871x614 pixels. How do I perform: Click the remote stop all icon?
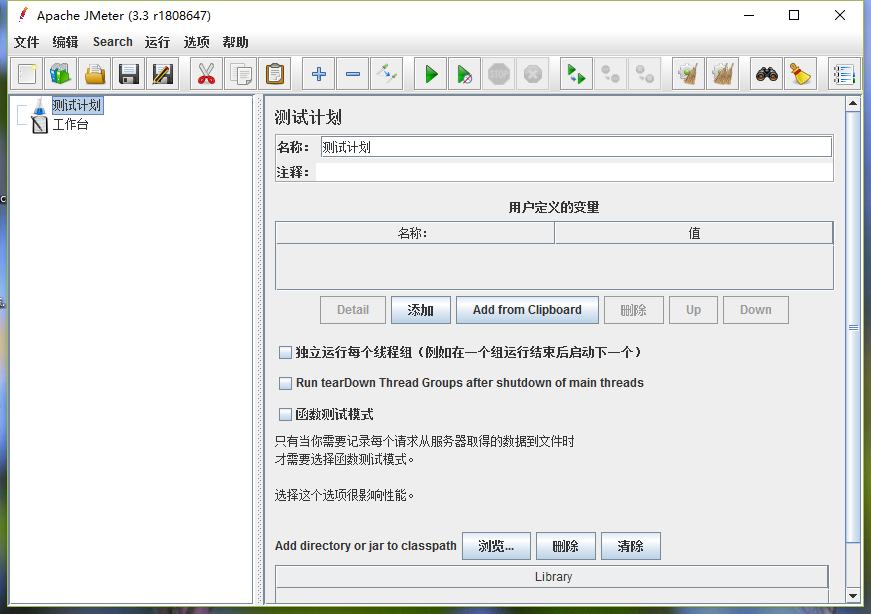pos(610,74)
